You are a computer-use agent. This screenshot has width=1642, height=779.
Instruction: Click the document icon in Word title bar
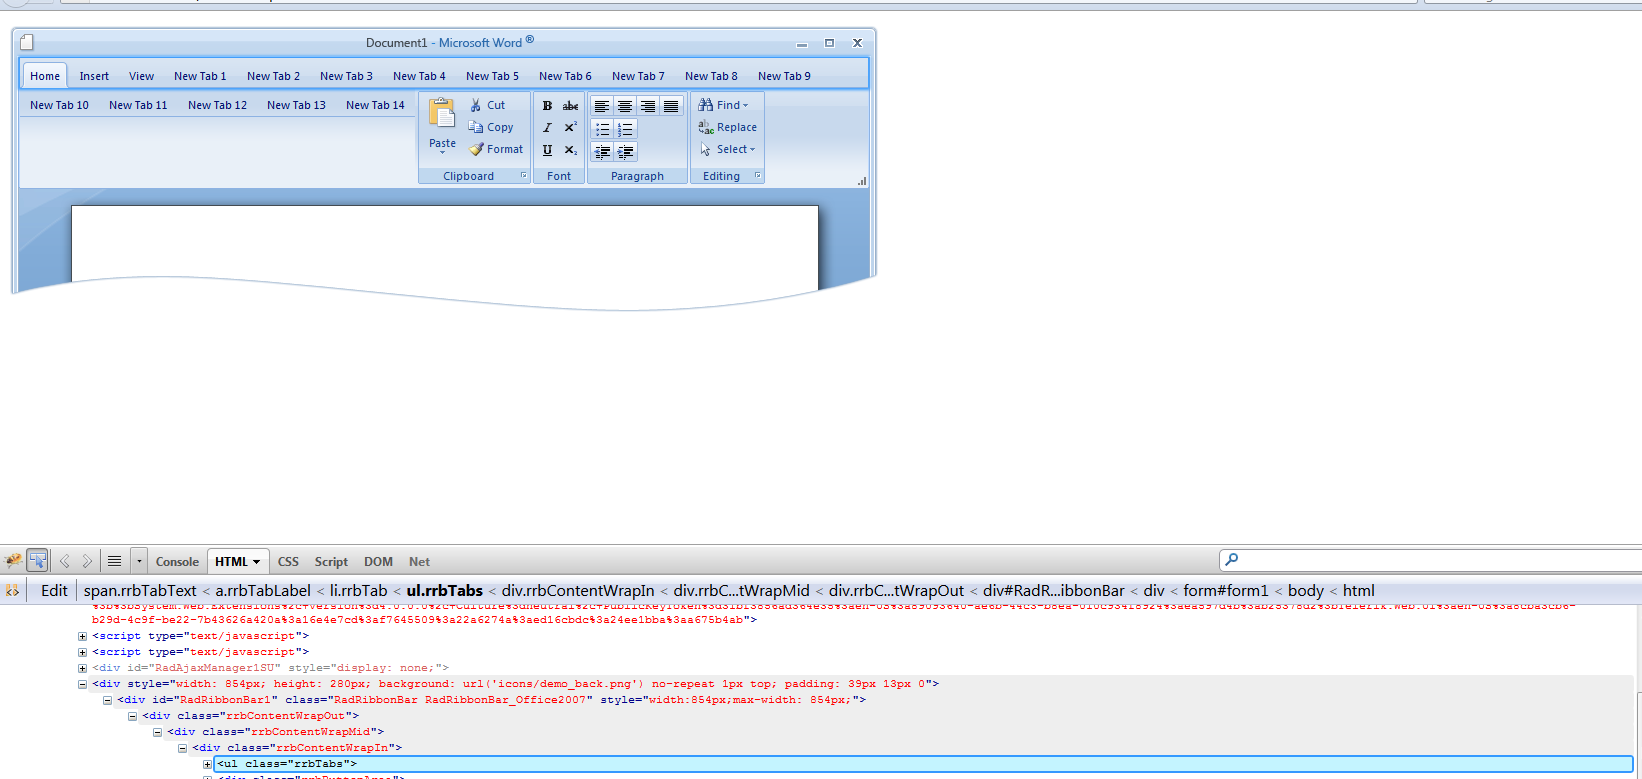pyautogui.click(x=27, y=42)
